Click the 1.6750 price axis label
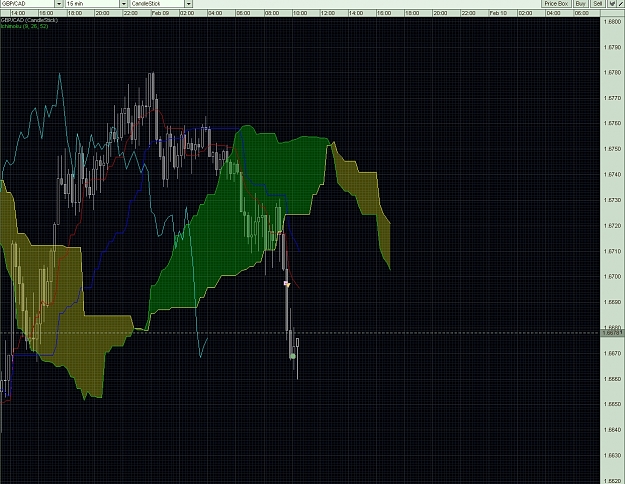 (613, 149)
